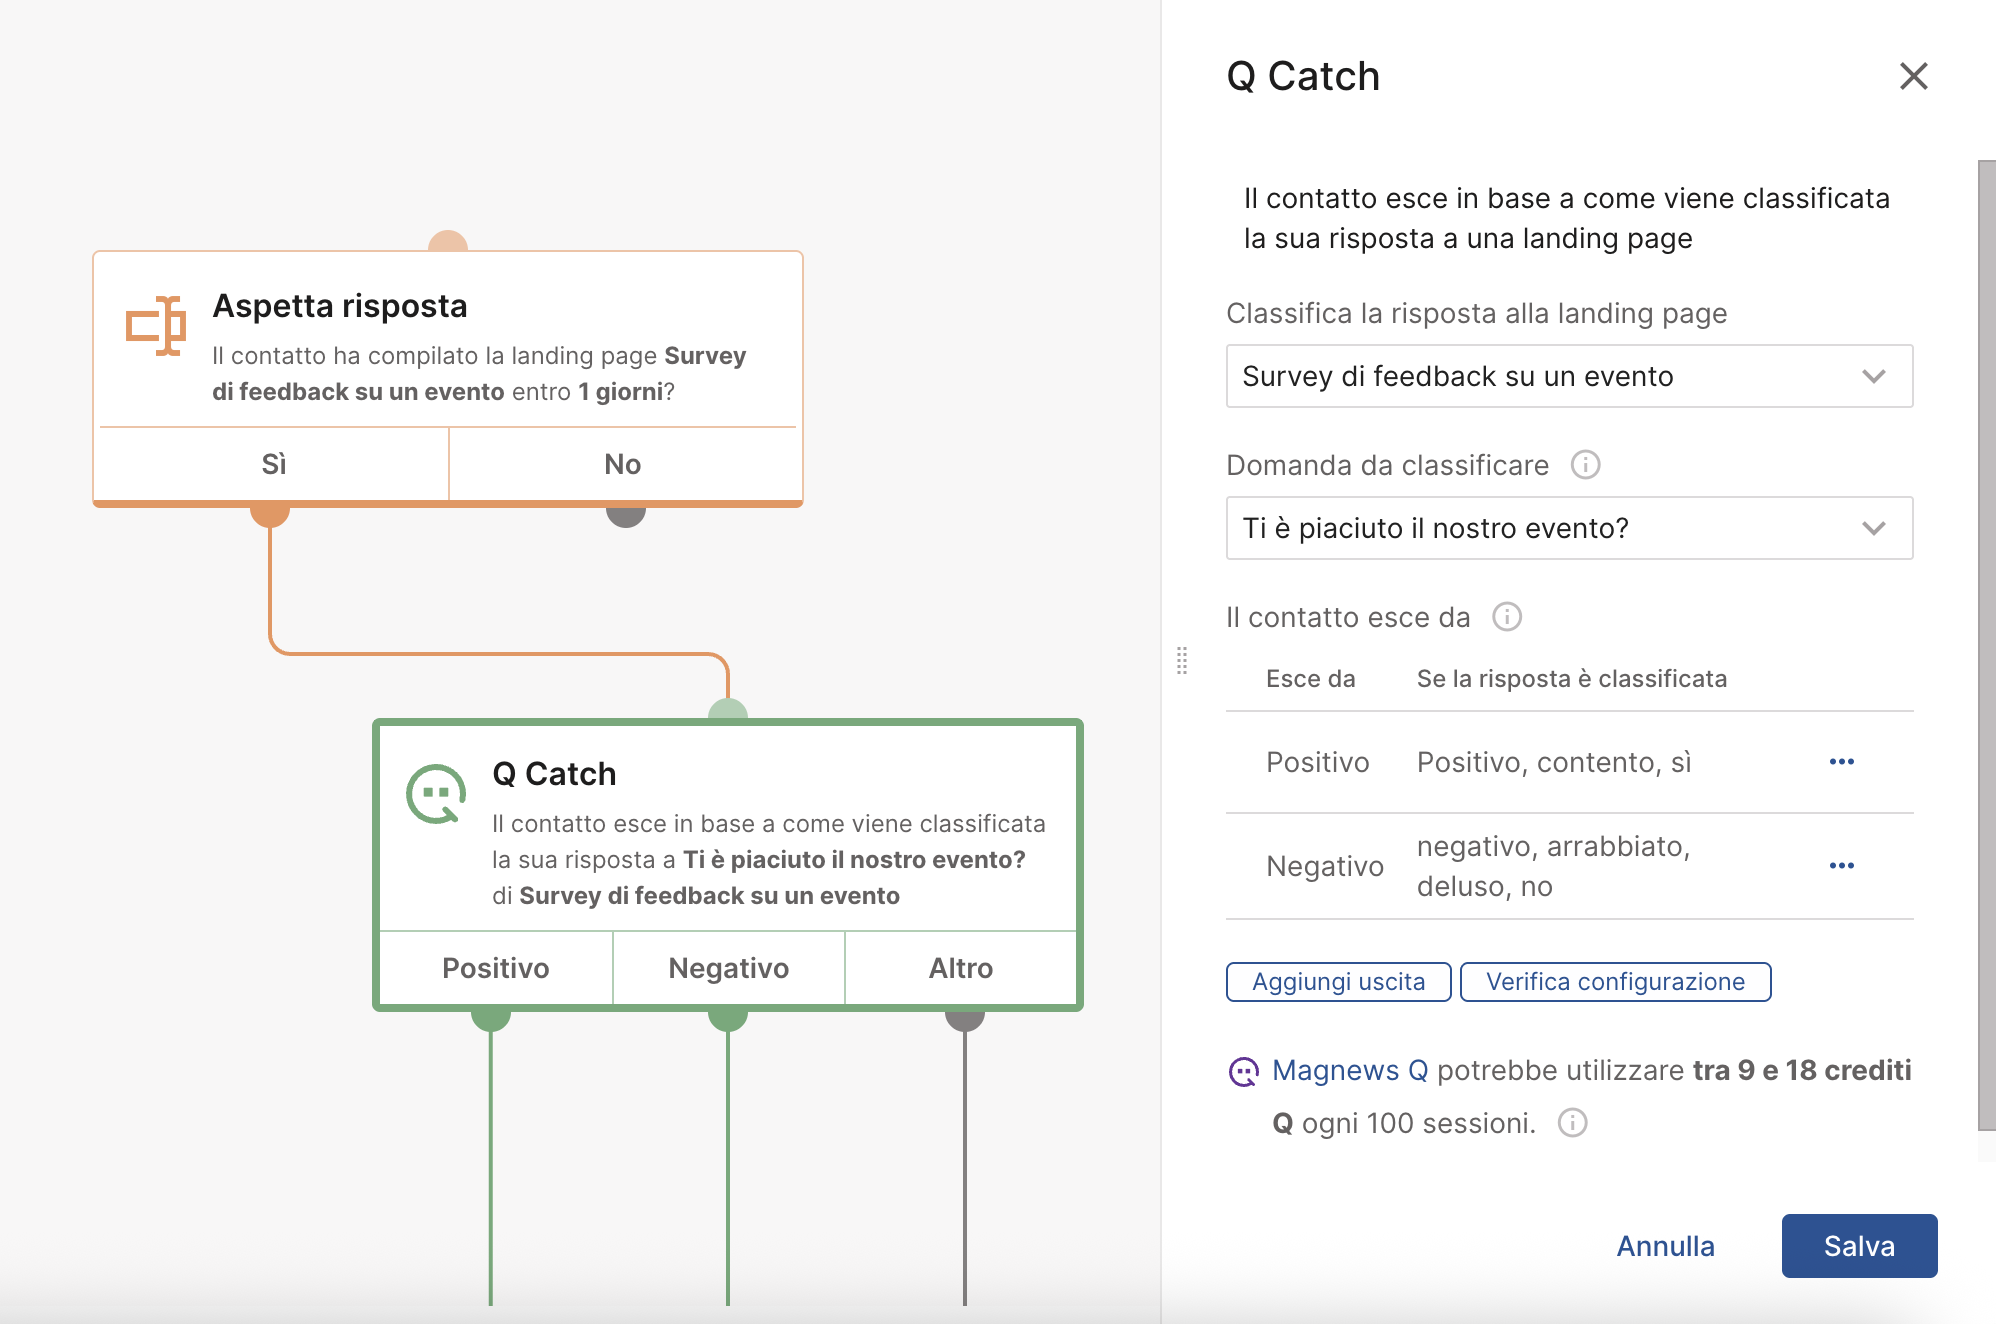Click the panel resize drag handle

(x=1182, y=660)
